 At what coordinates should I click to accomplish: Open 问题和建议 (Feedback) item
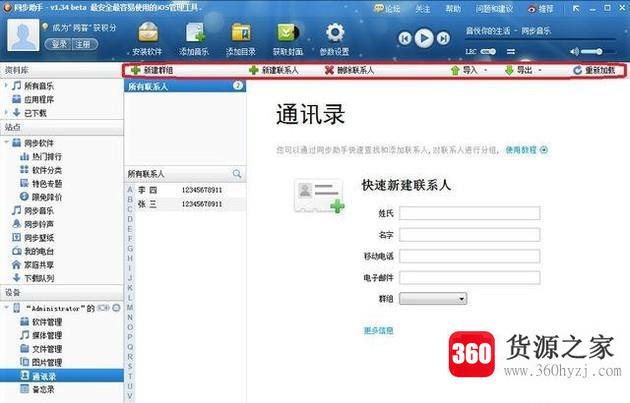click(494, 8)
